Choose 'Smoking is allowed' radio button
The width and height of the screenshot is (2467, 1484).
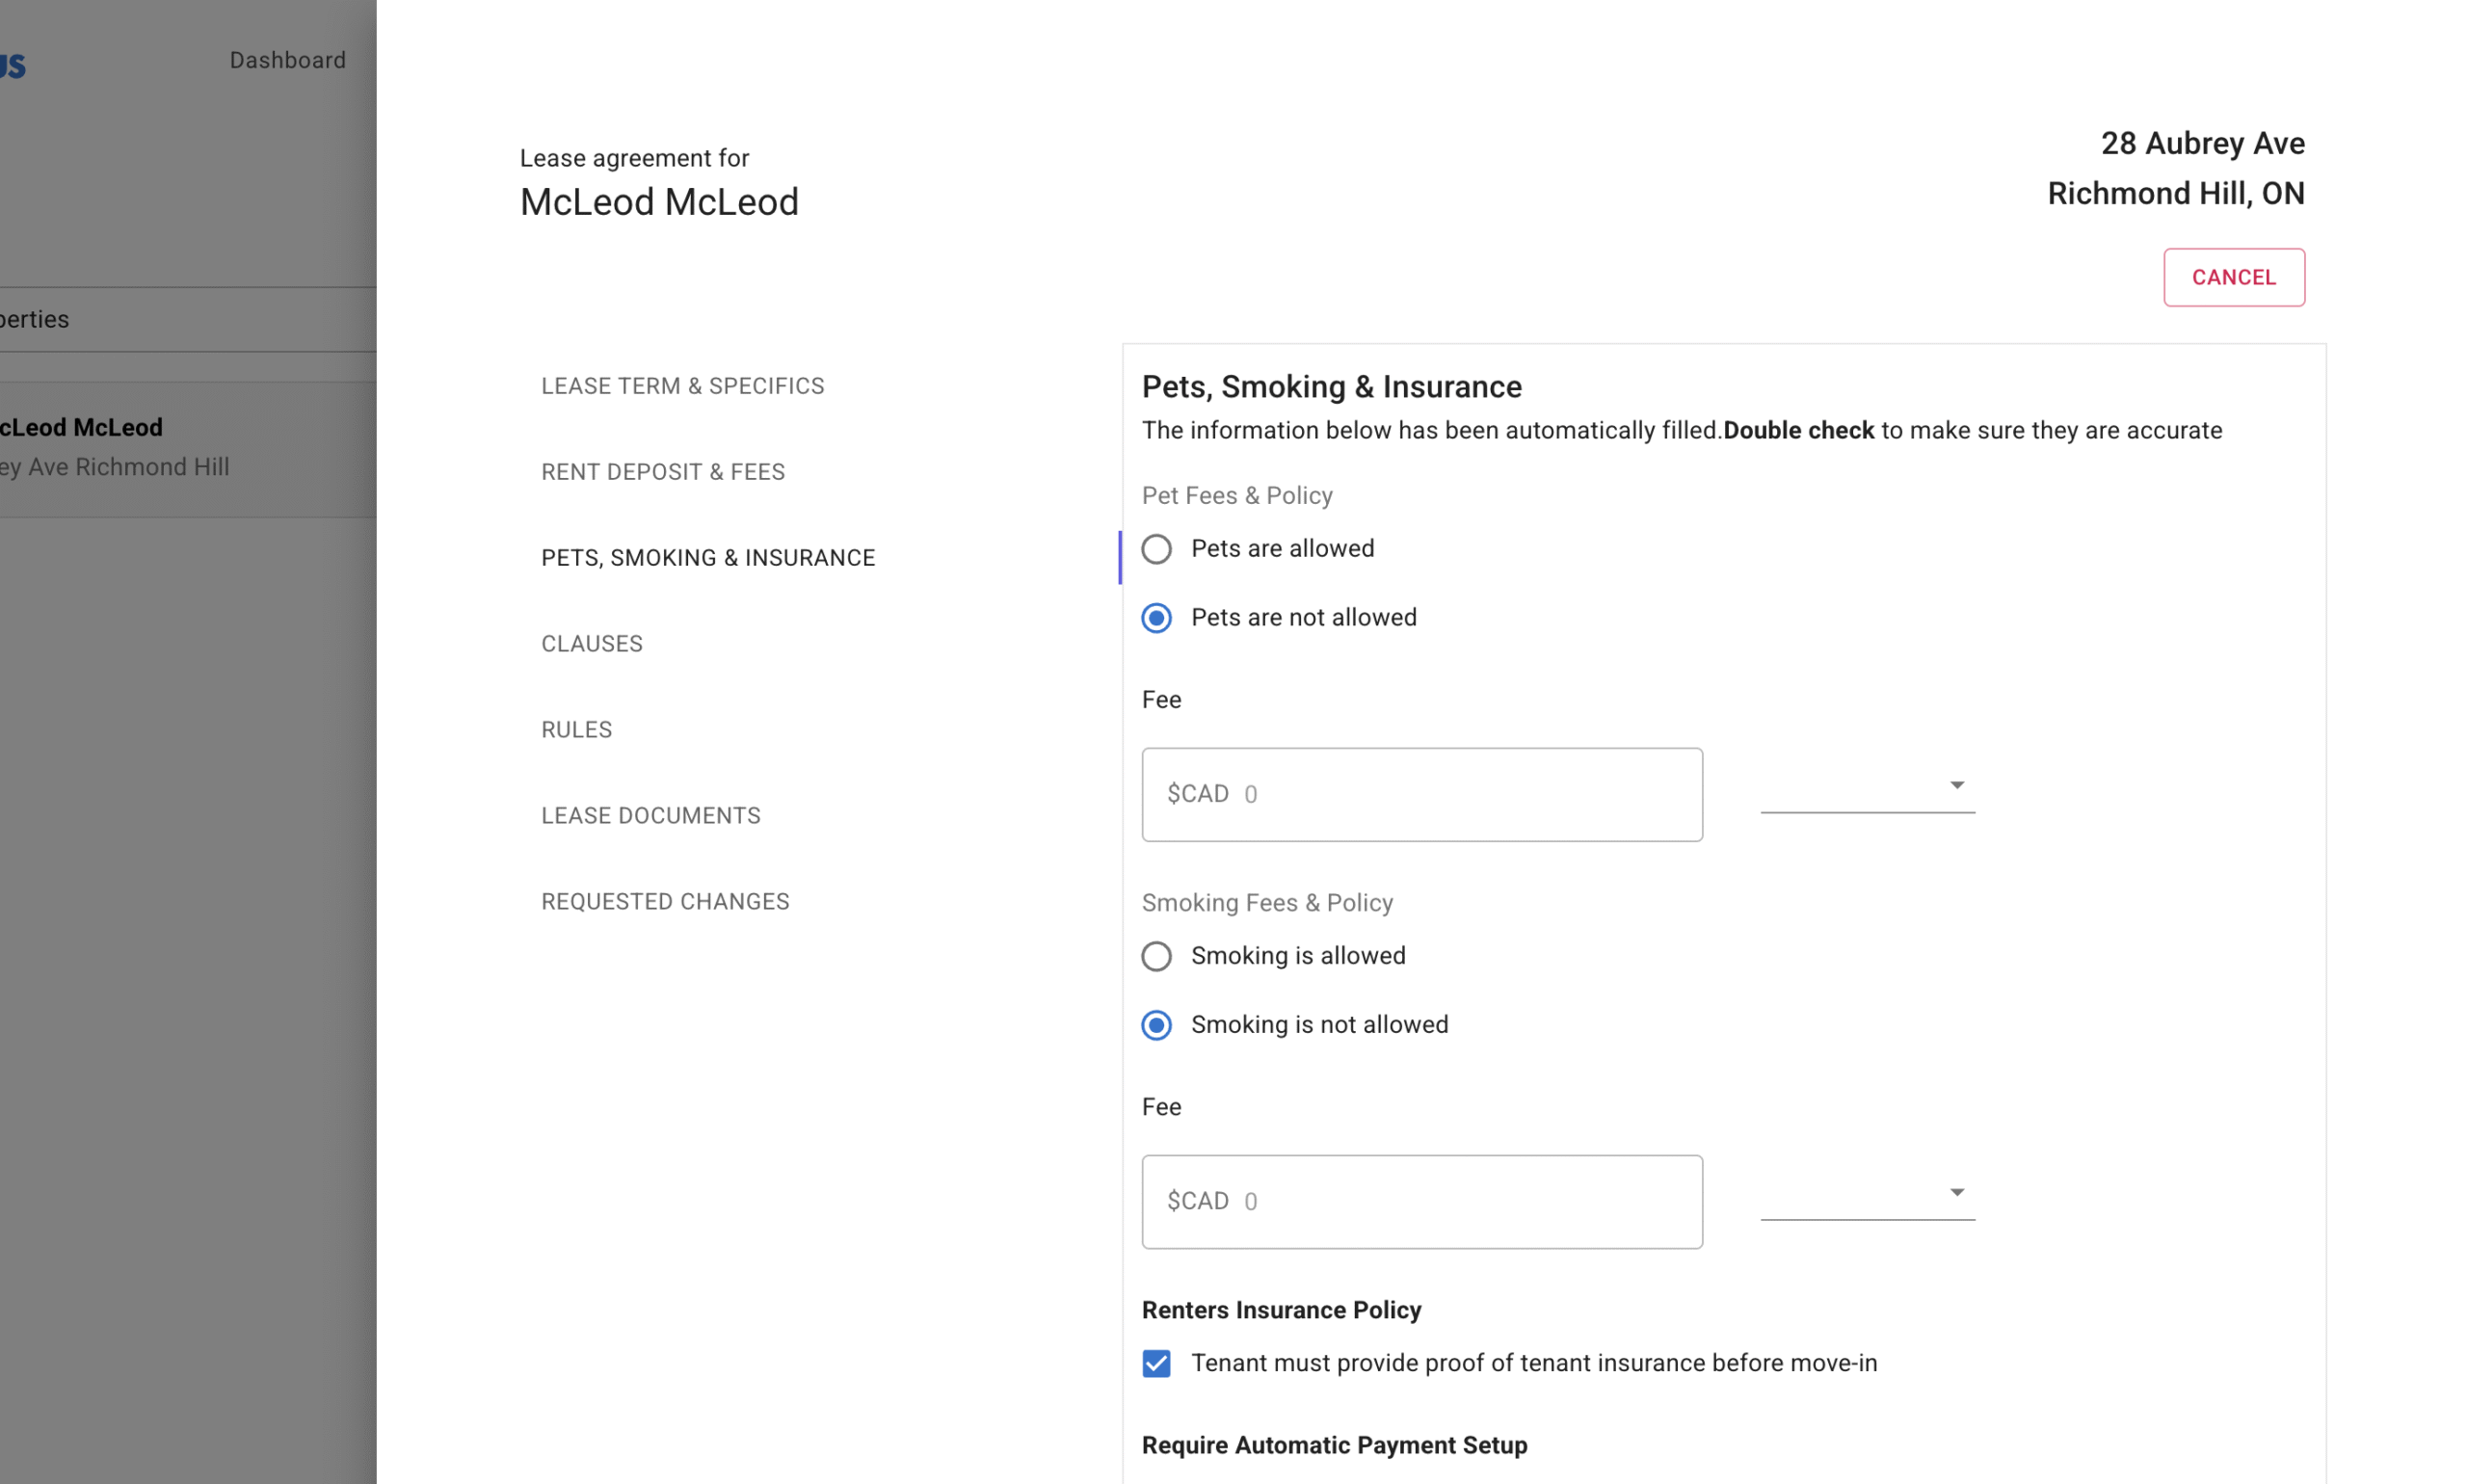coord(1156,956)
